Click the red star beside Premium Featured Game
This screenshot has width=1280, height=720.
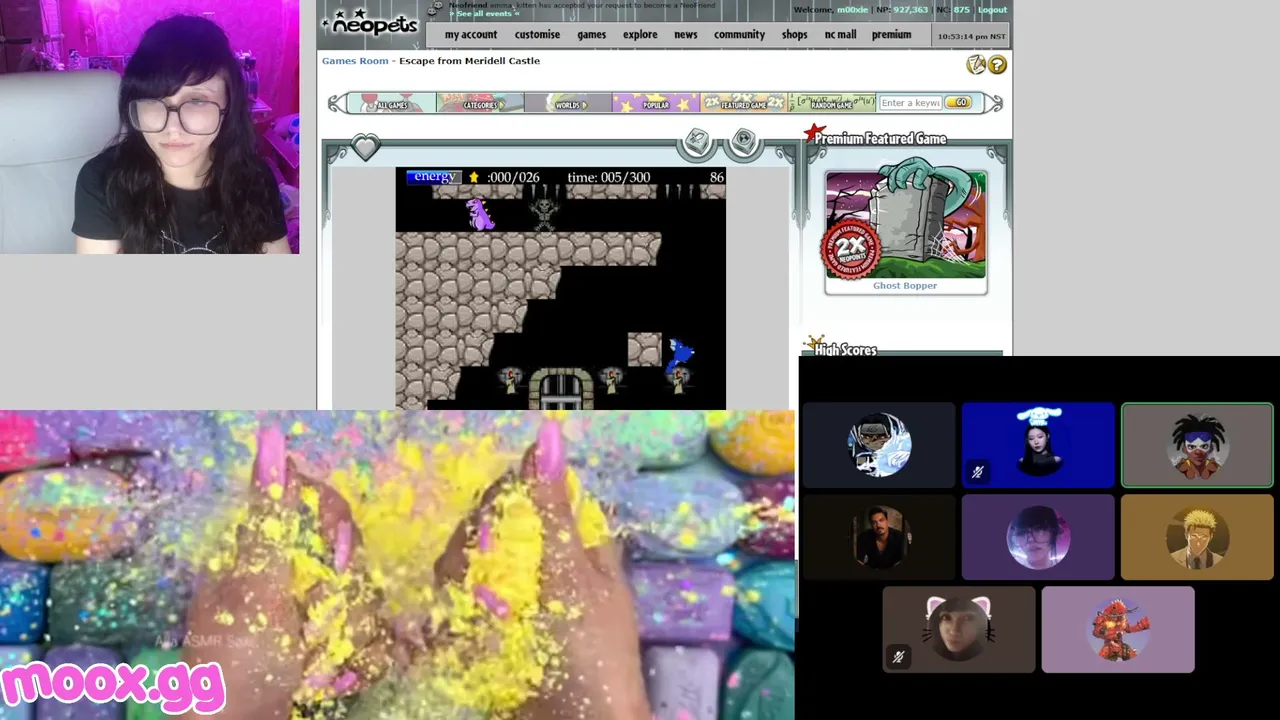815,134
